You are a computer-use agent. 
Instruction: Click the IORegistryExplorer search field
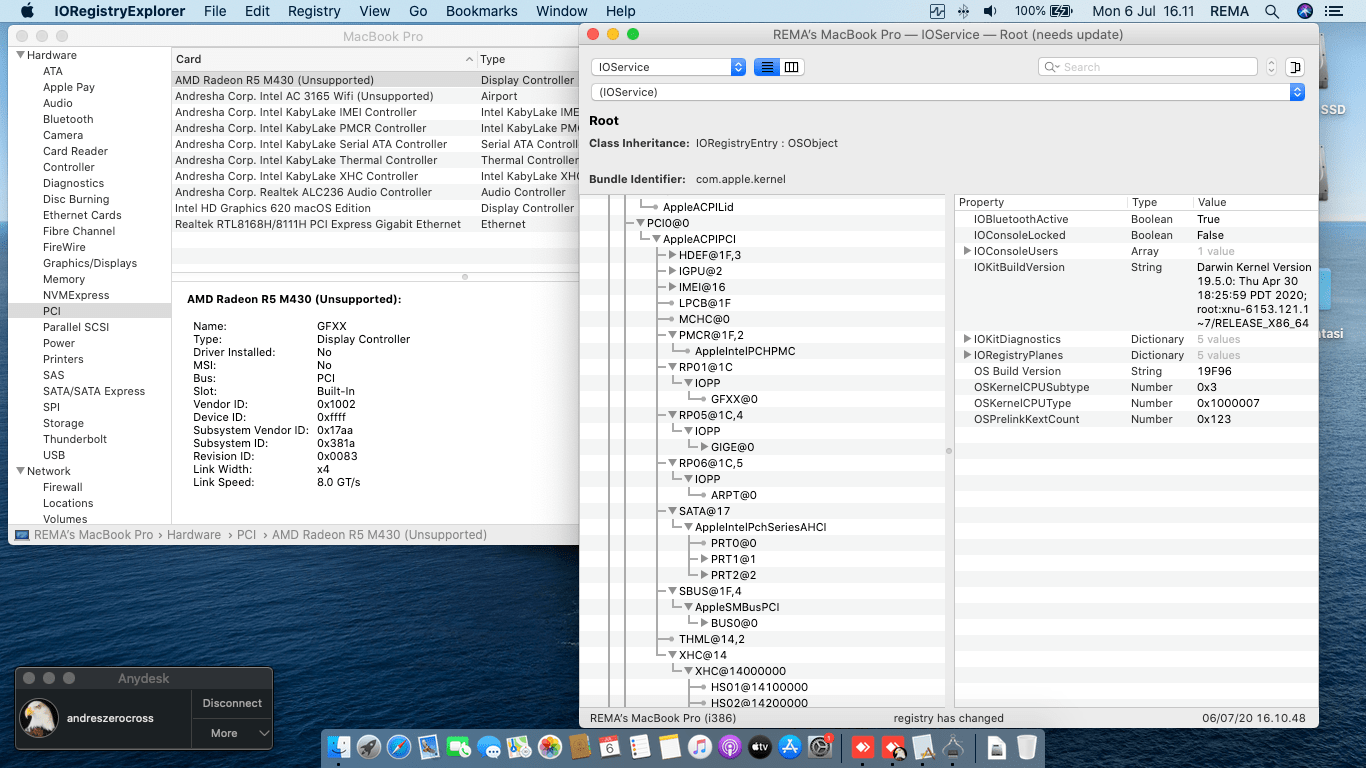coord(1148,67)
